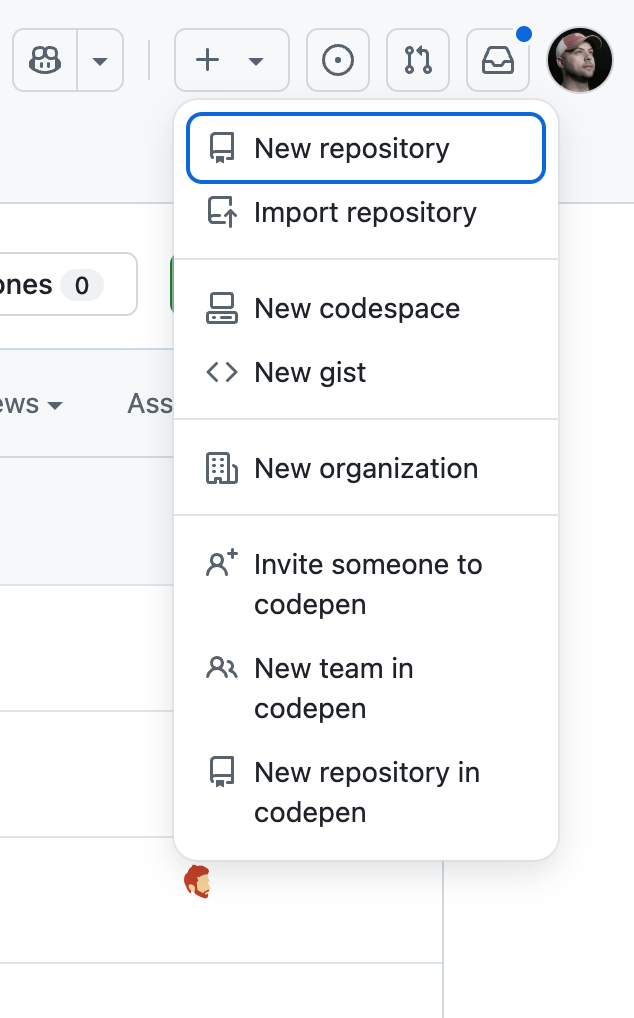Image resolution: width=634 pixels, height=1018 pixels.
Task: Select the New organization text label
Action: tap(366, 469)
